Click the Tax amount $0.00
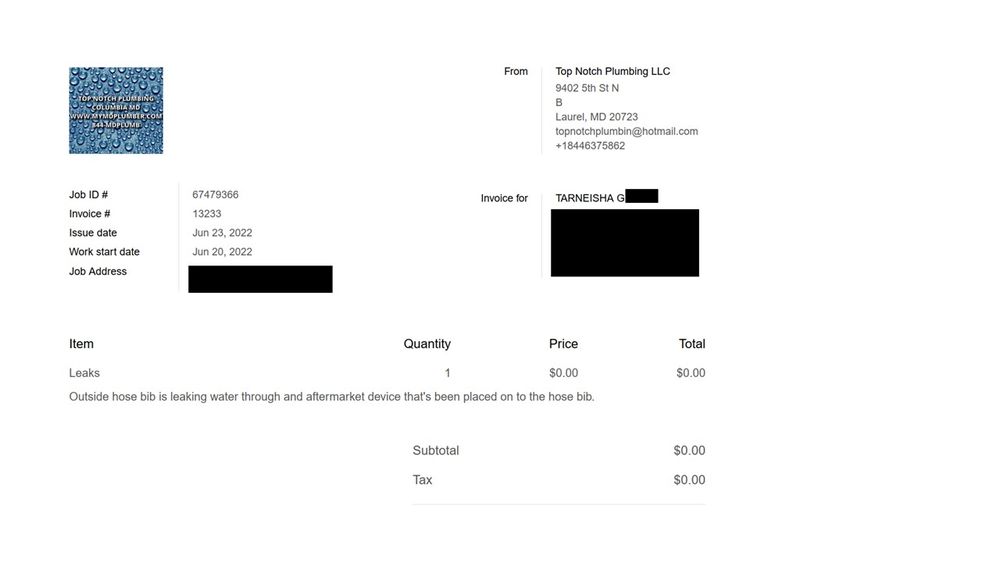Viewport: 1000px width, 562px height. [x=689, y=480]
